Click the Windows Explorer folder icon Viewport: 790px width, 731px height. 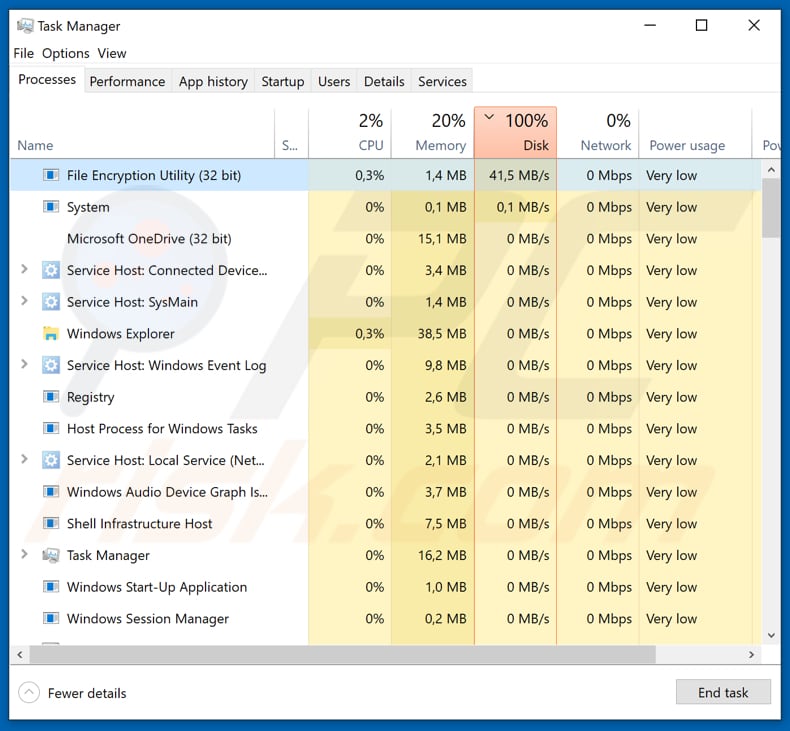pyautogui.click(x=50, y=334)
